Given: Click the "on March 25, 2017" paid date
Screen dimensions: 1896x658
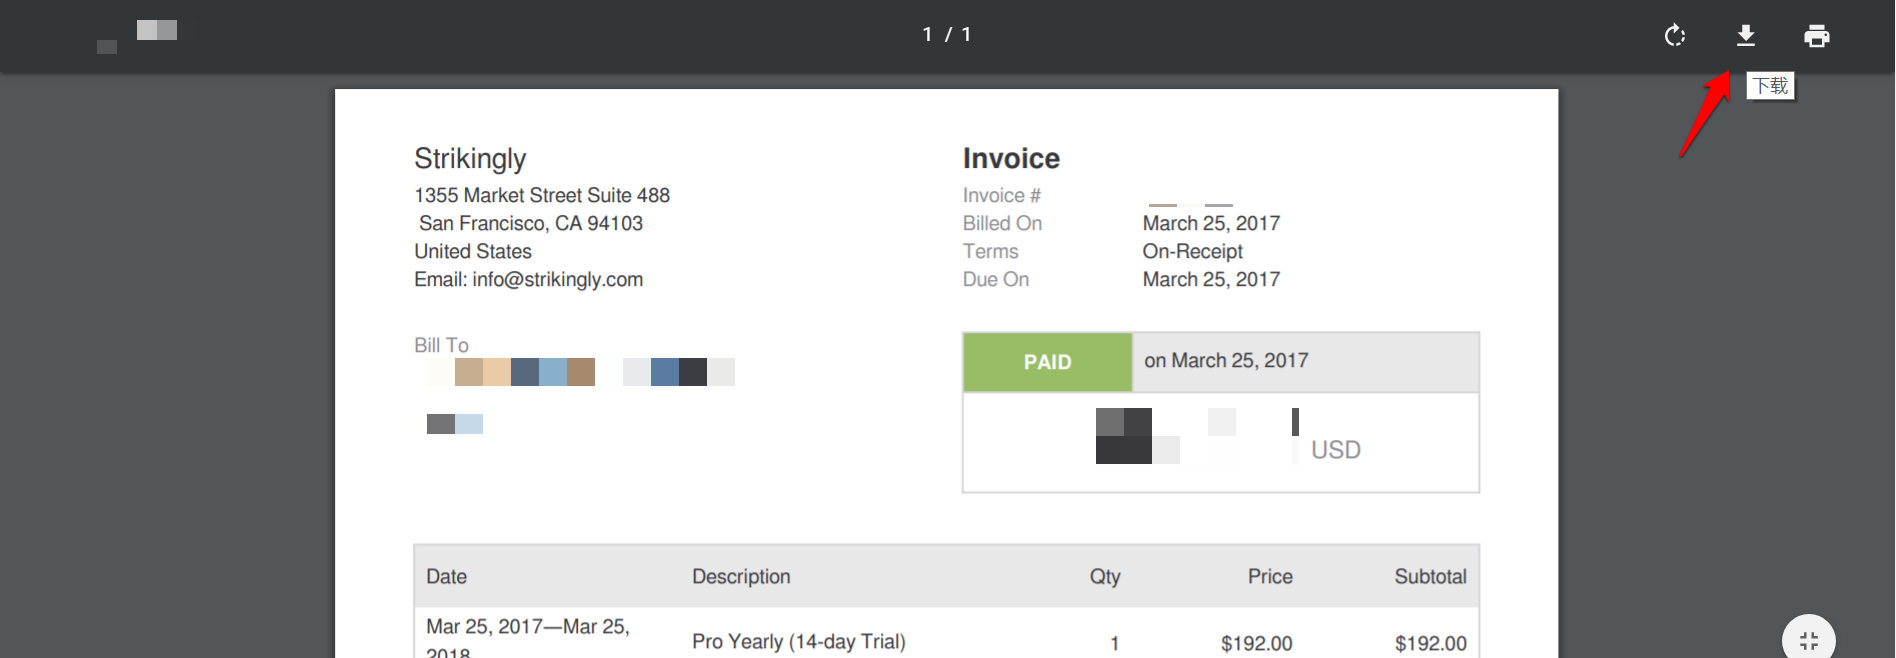Looking at the screenshot, I should point(1226,360).
